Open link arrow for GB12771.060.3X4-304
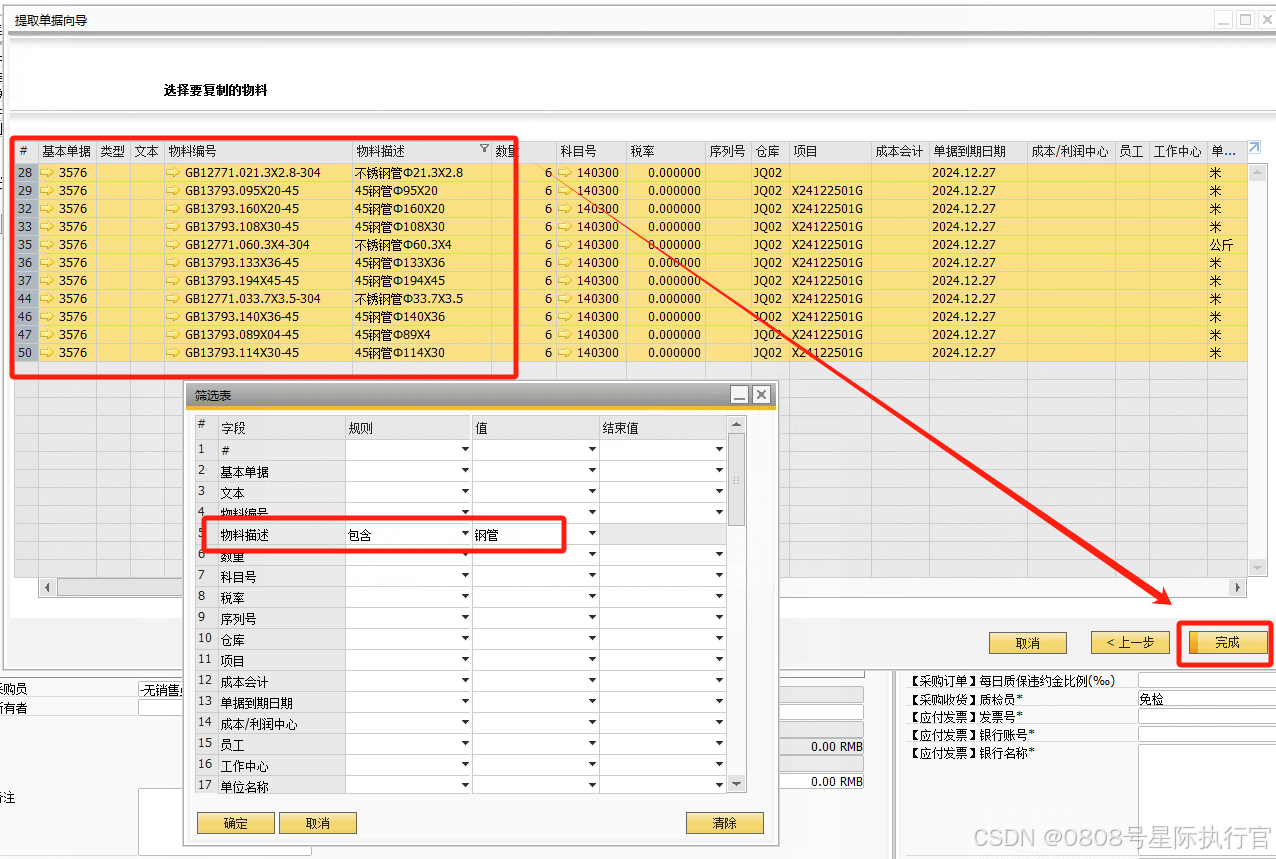The height and width of the screenshot is (859, 1276). click(x=174, y=245)
